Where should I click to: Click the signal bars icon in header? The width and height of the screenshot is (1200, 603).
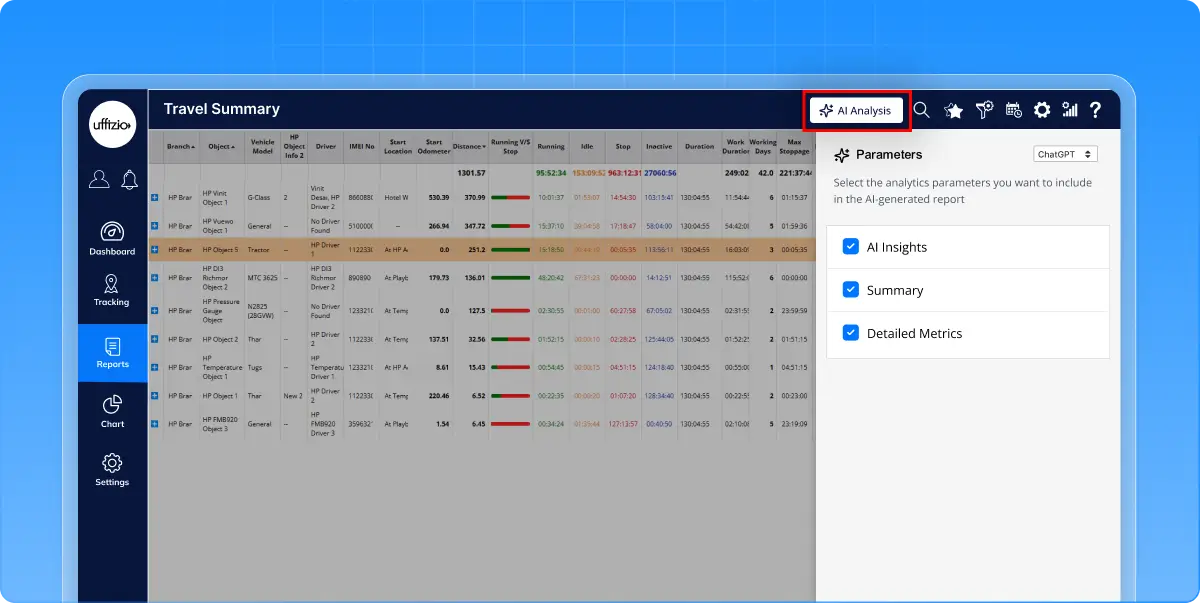click(x=1070, y=110)
